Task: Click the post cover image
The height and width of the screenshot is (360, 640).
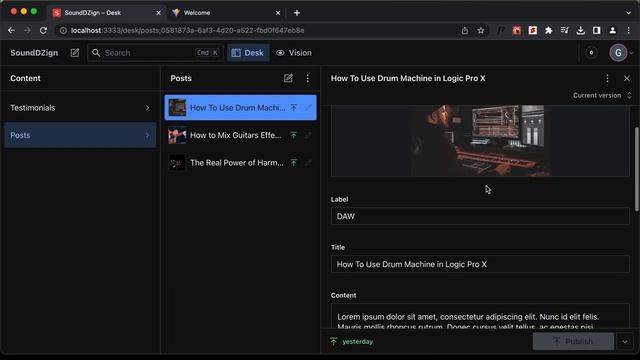Action: pos(480,141)
